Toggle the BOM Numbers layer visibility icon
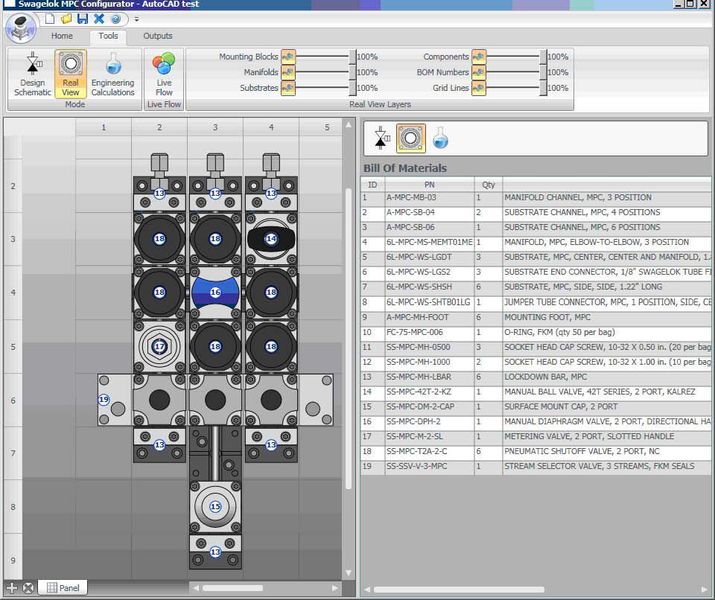The height and width of the screenshot is (600, 715). [478, 72]
